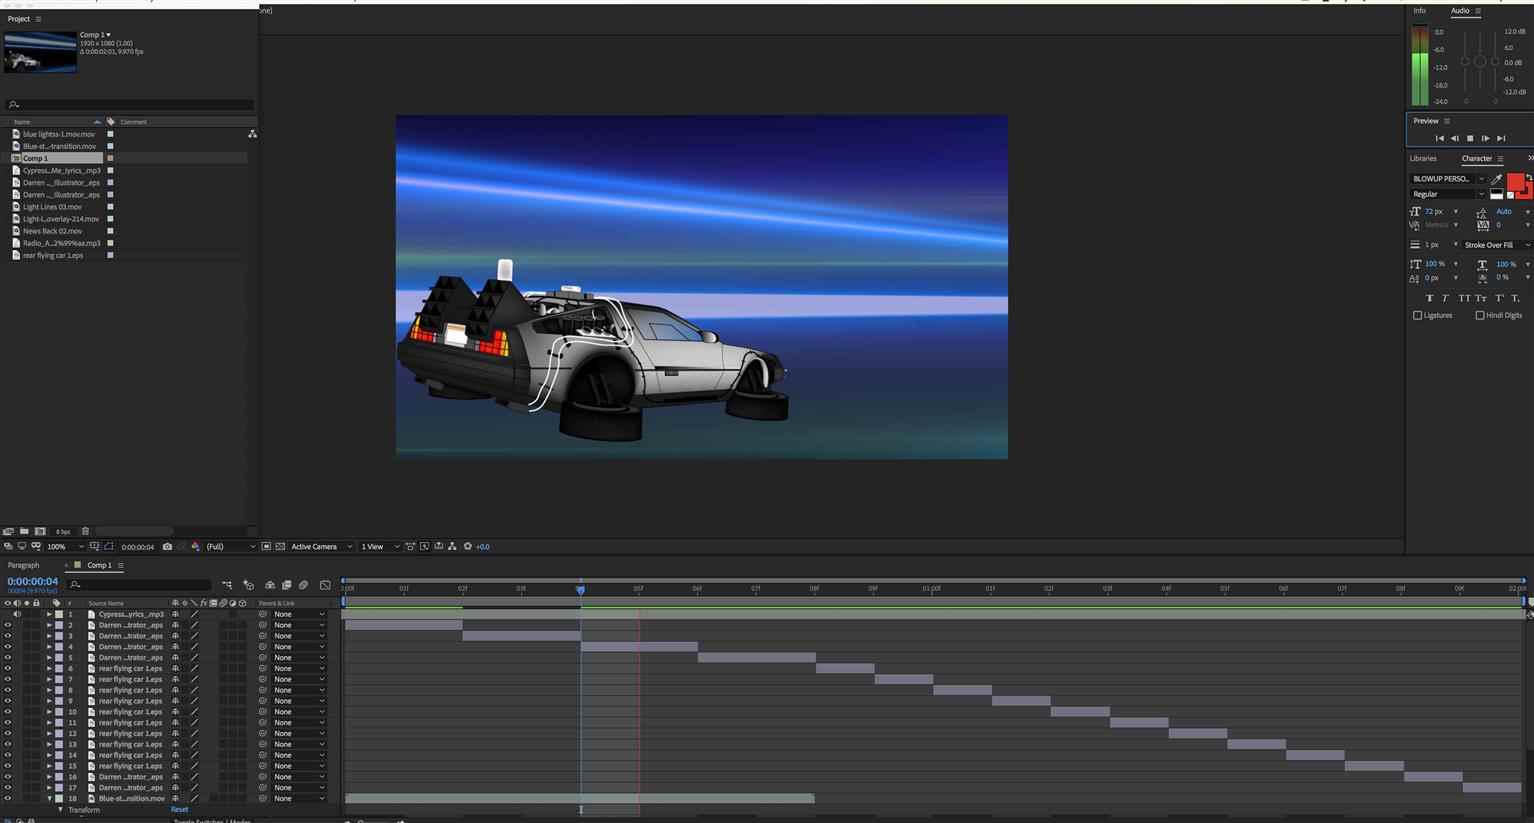This screenshot has width=1534, height=823.
Task: Show channel and color management icon
Action: coord(195,547)
